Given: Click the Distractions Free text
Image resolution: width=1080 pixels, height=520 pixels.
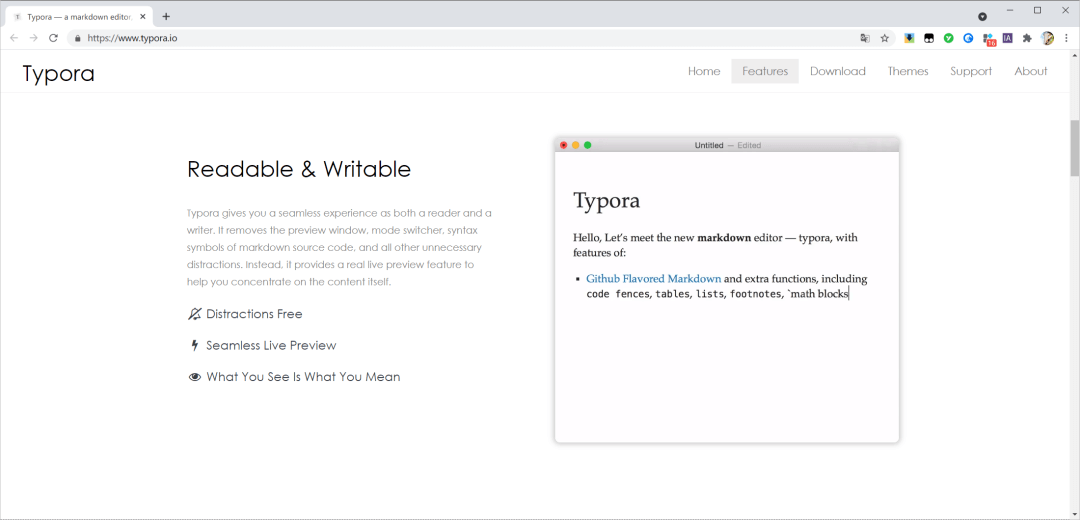Looking at the screenshot, I should 254,314.
